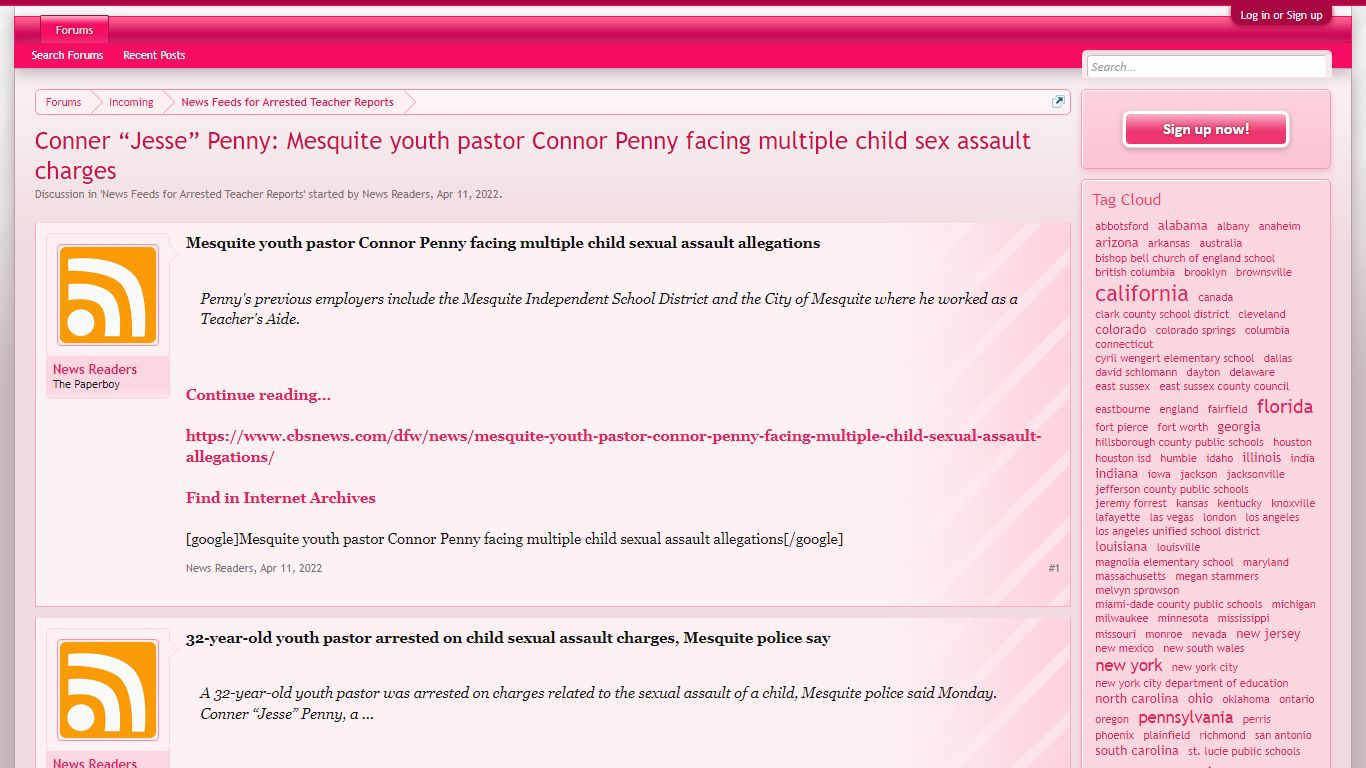
Task: Open Continue reading... link in first post
Action: coord(258,395)
